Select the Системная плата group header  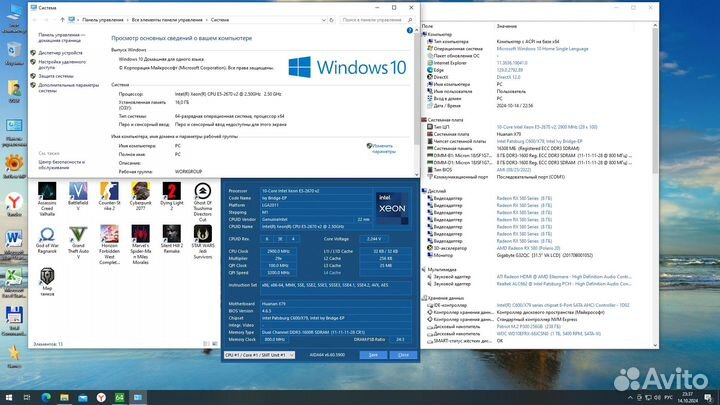coord(445,120)
